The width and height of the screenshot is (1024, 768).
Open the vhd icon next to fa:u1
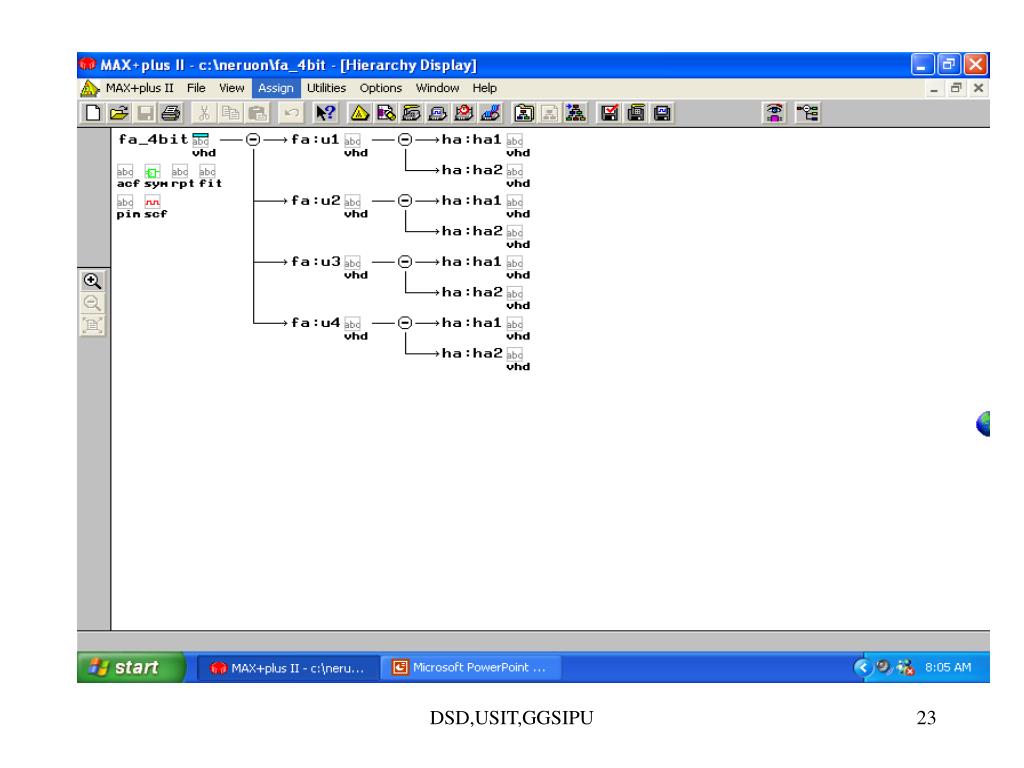(352, 140)
